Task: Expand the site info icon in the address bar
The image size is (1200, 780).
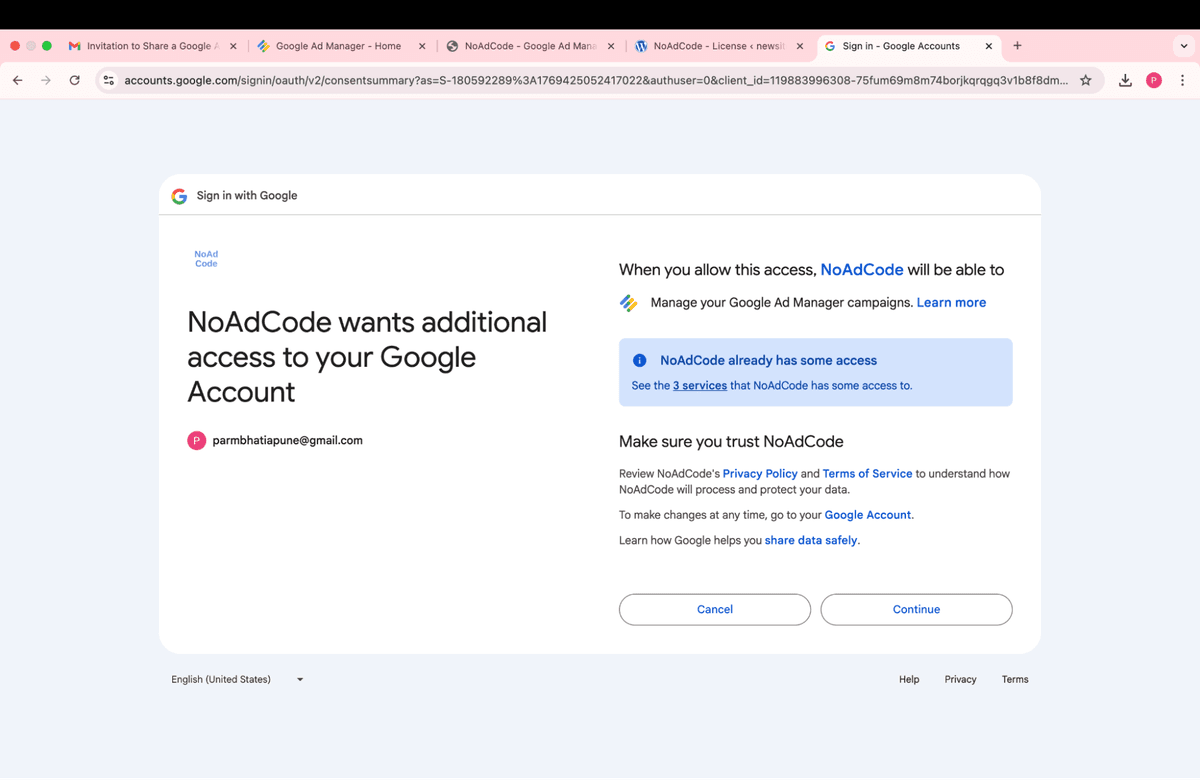Action: (x=108, y=80)
